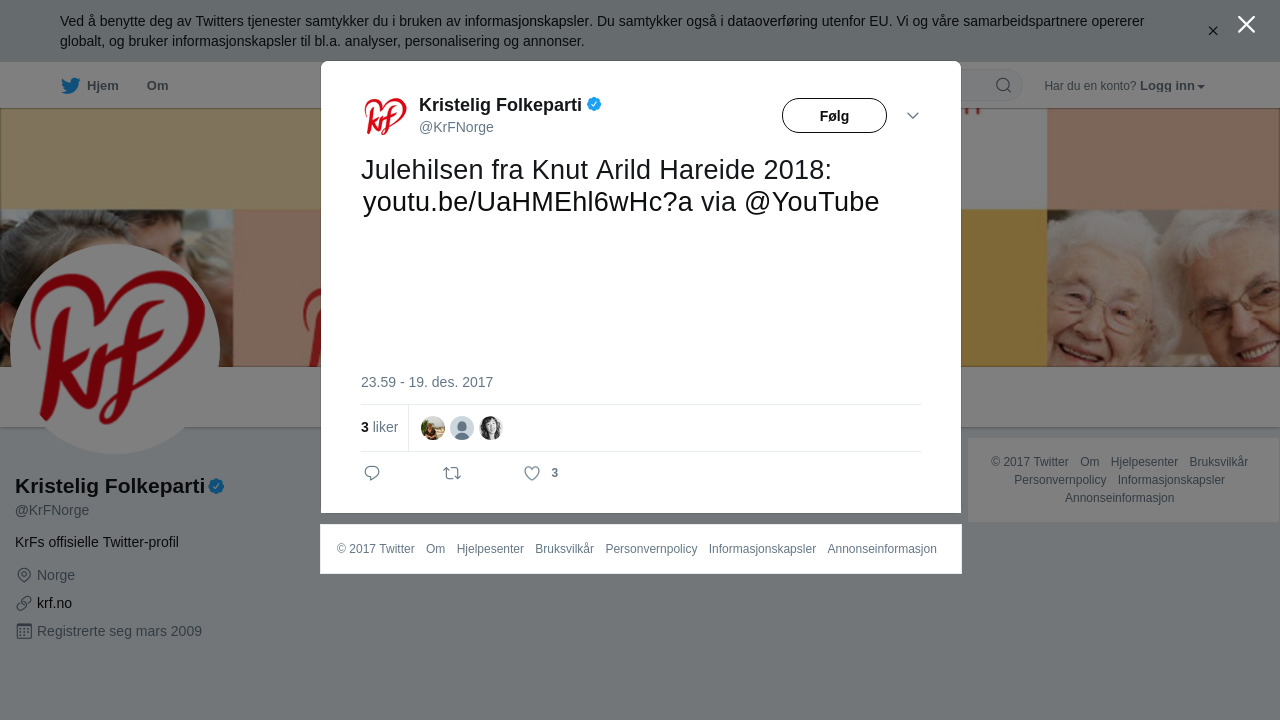The image size is (1280, 720).
Task: Click the search magnifier icon
Action: click(1003, 85)
